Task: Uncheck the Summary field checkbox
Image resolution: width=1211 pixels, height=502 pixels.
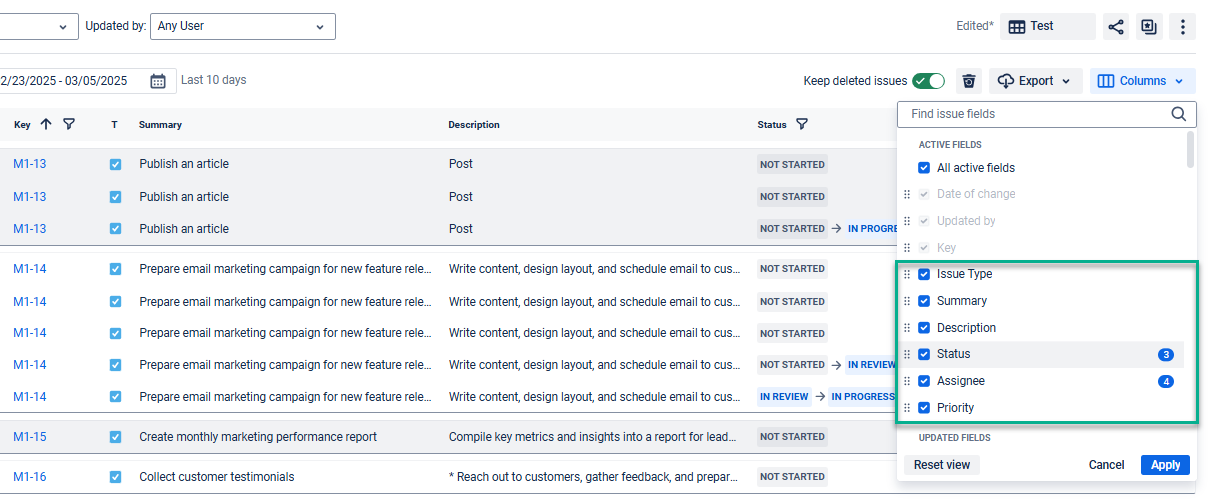Action: (x=924, y=301)
